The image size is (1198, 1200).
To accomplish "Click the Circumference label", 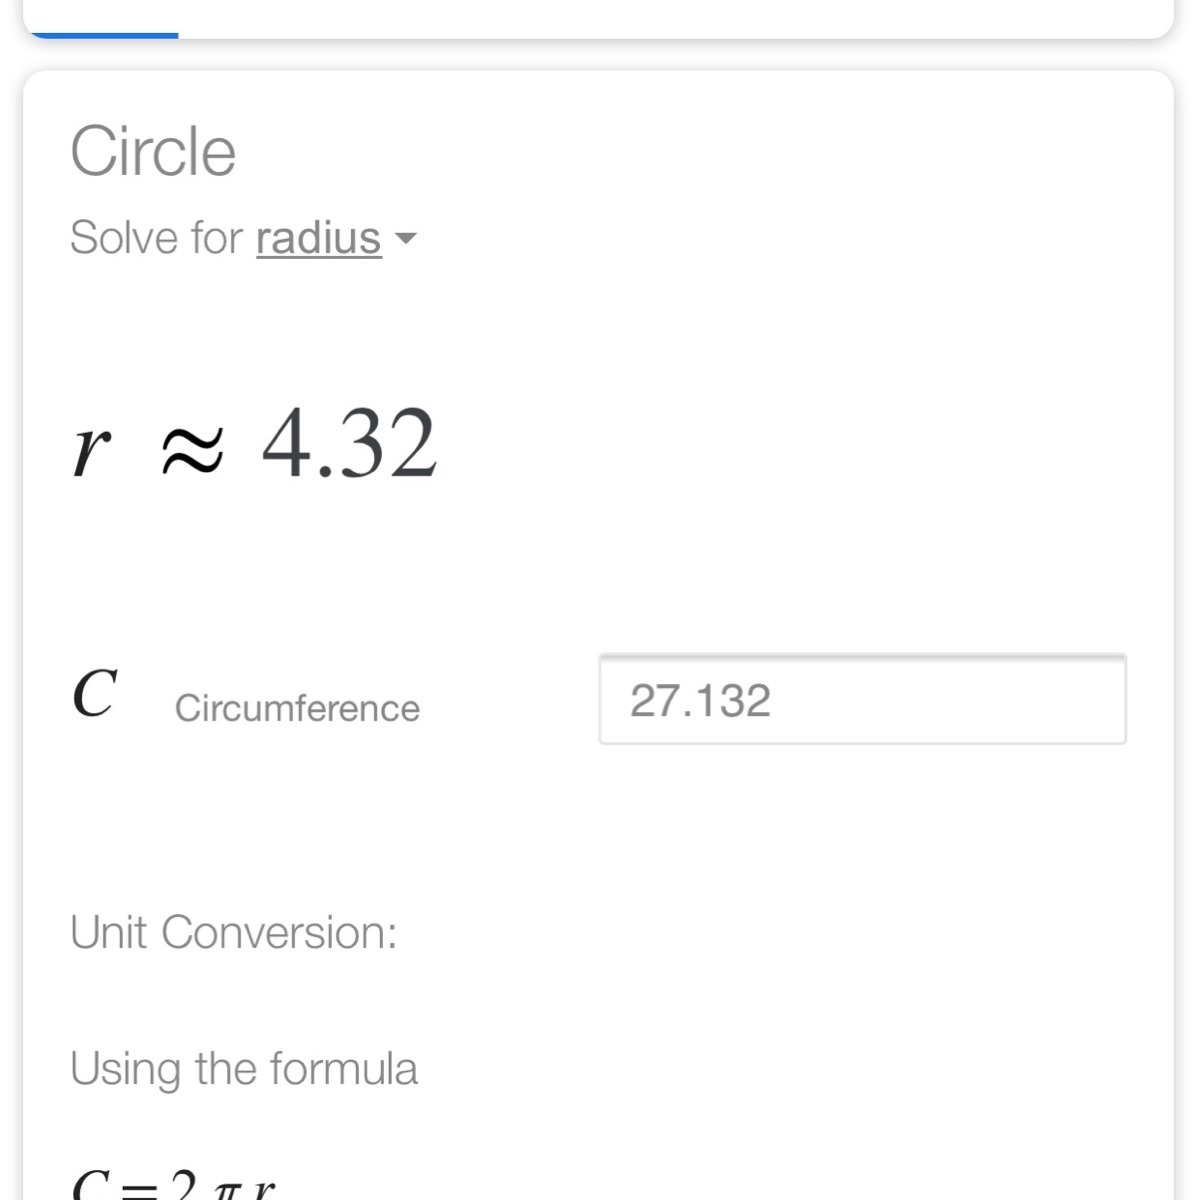I will click(x=297, y=708).
